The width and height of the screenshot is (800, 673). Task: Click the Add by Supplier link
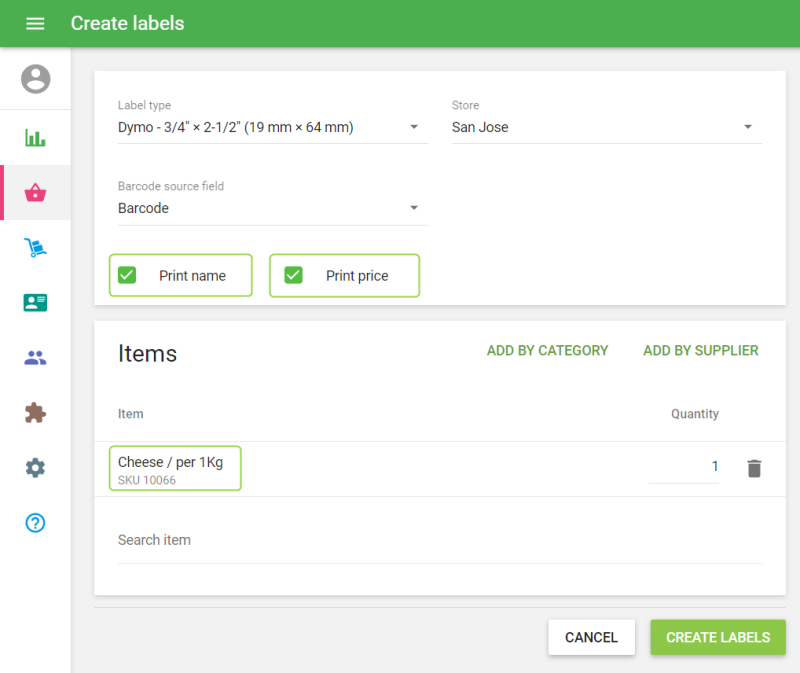point(700,351)
